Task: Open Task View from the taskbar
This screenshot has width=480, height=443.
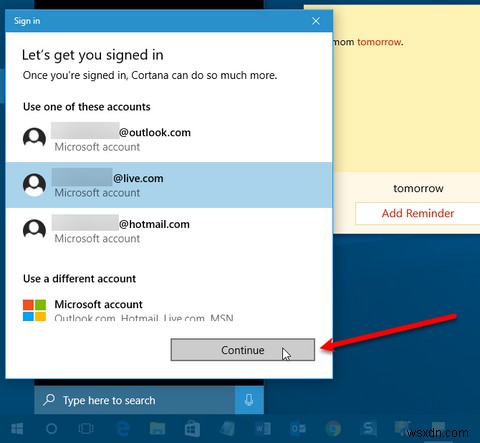Action: 86,429
